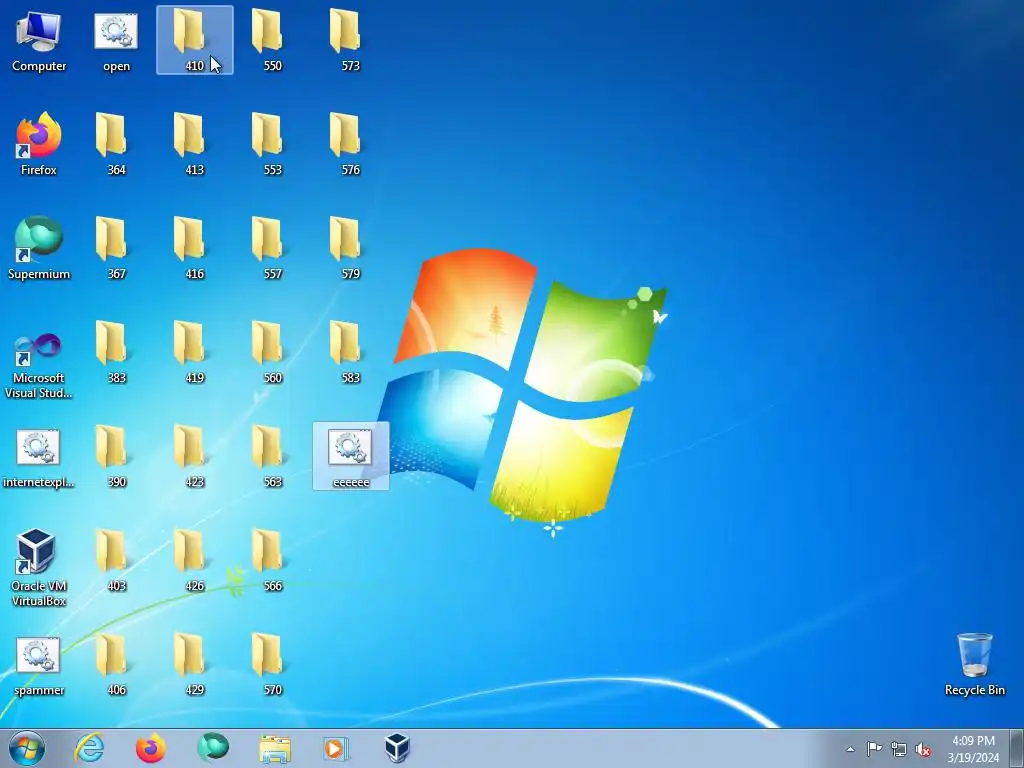Click the Show desktop button
This screenshot has width=1024, height=768.
pos(1017,749)
